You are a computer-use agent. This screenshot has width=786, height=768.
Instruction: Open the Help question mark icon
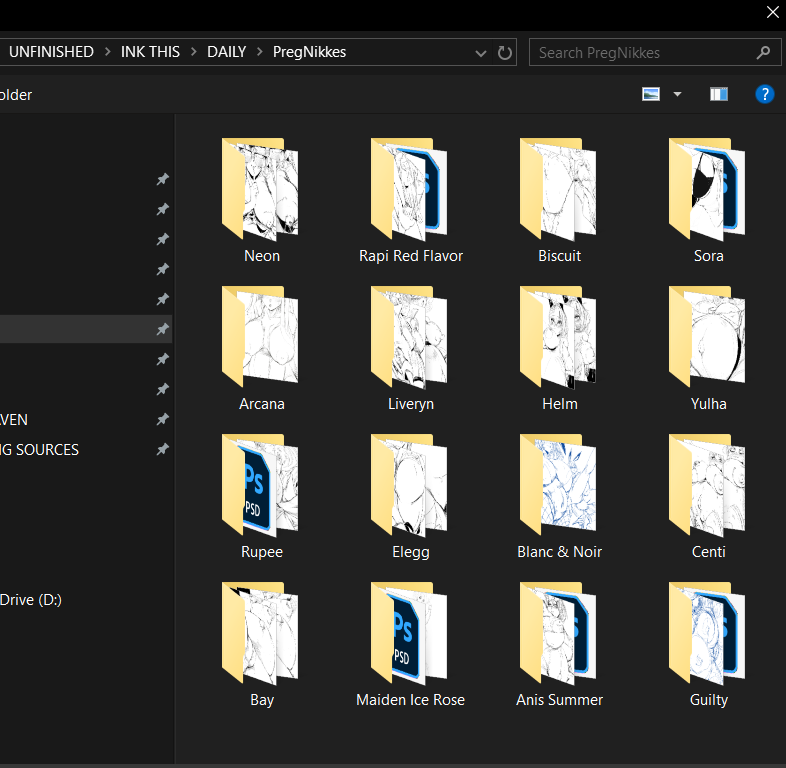(764, 94)
